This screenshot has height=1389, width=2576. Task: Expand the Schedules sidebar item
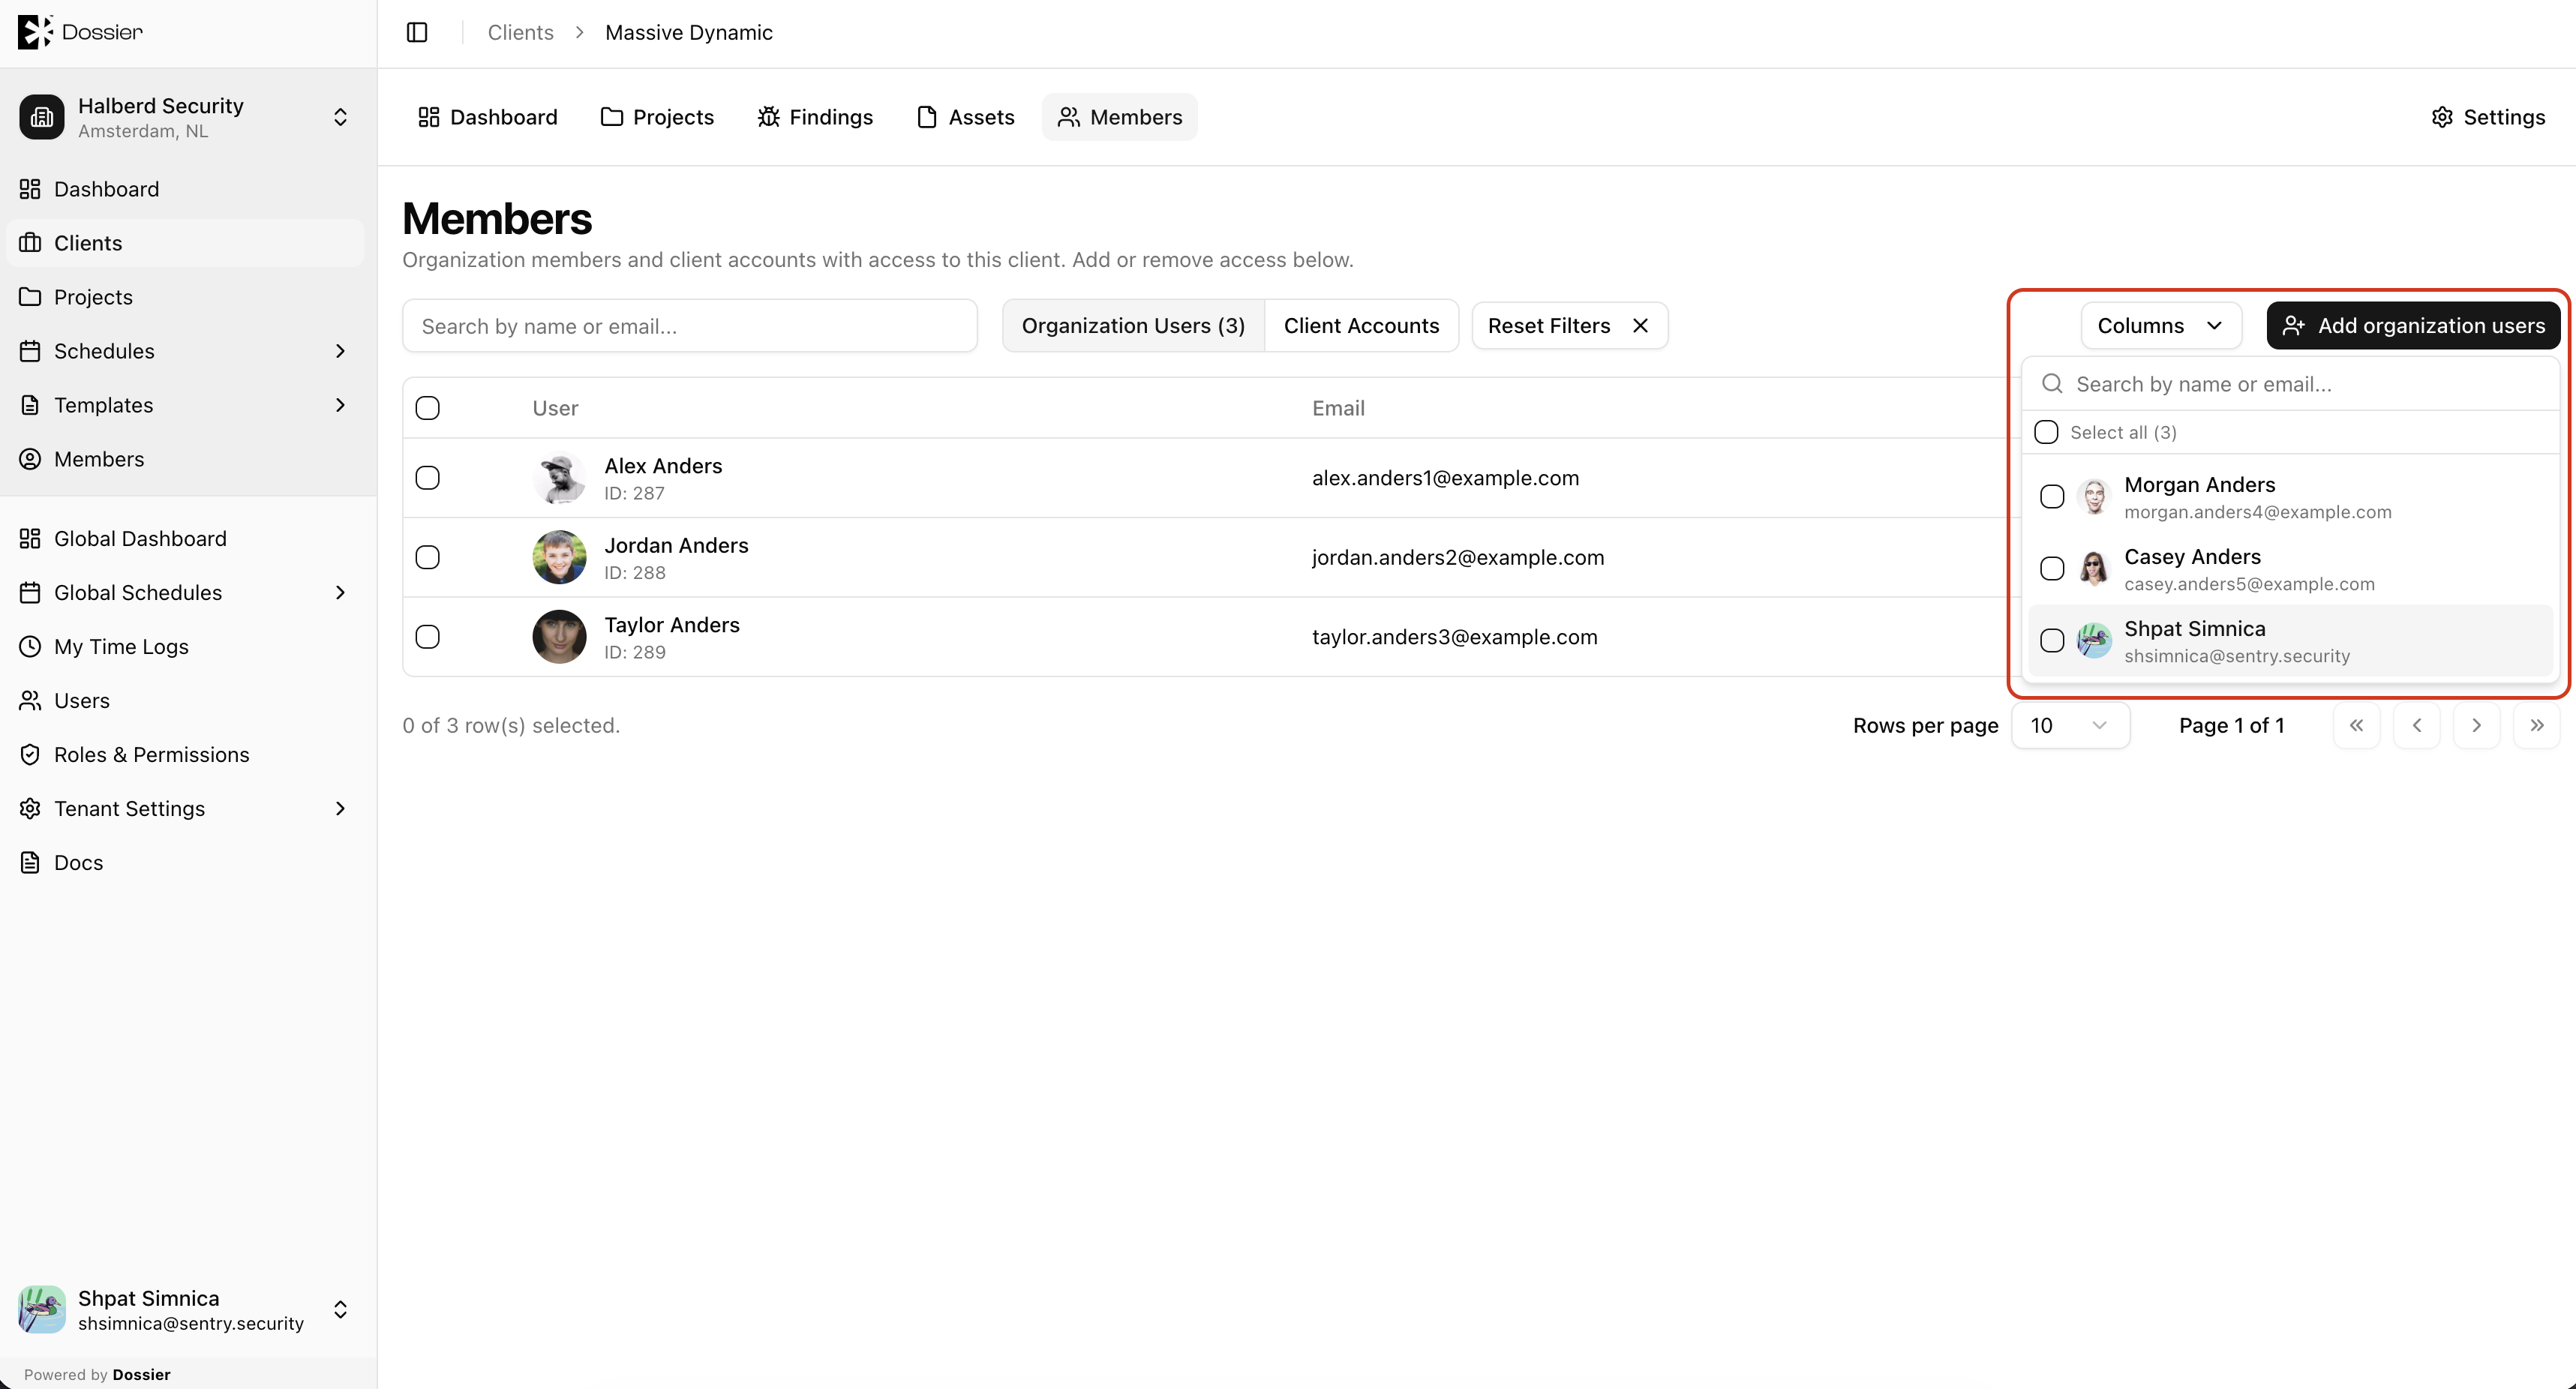(340, 351)
